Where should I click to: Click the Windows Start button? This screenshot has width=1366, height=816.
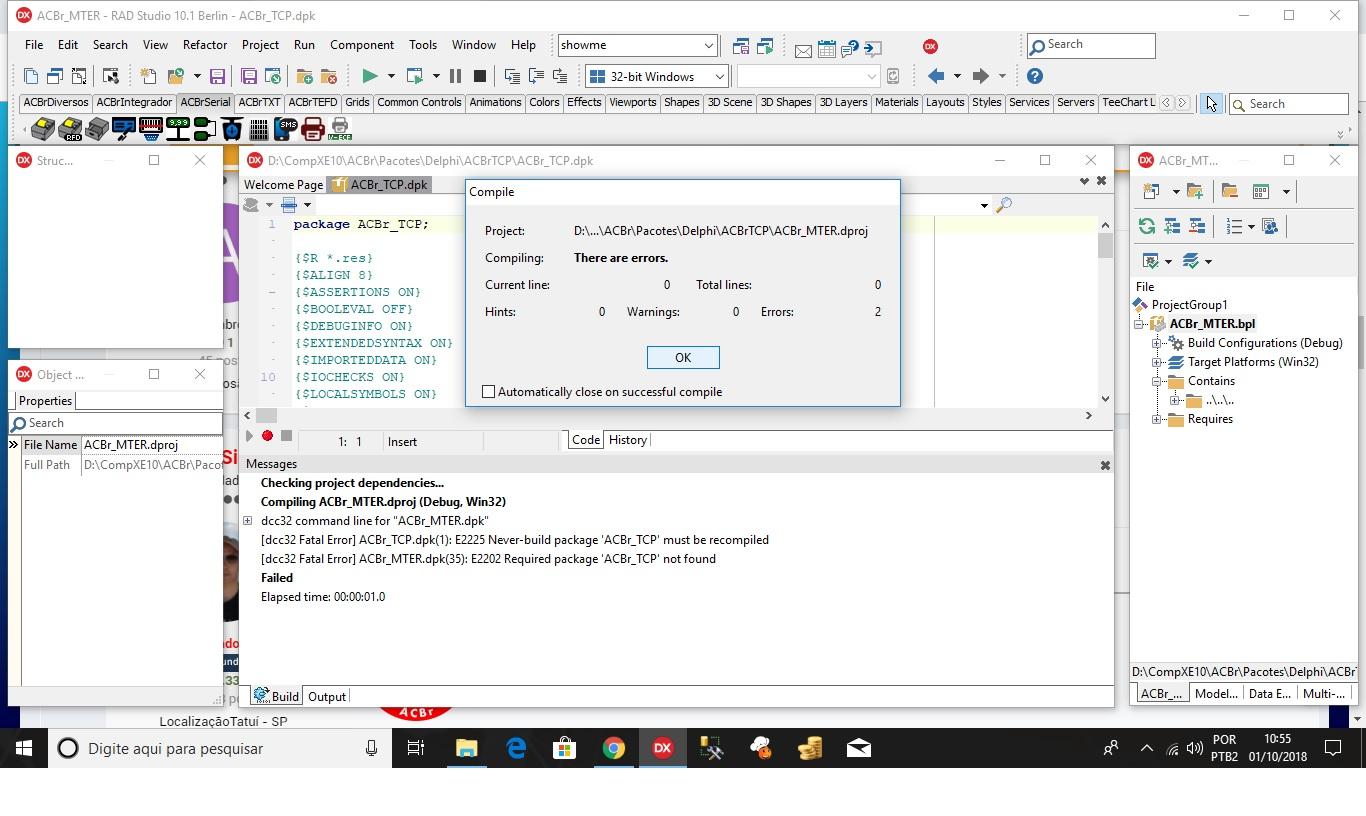[24, 748]
